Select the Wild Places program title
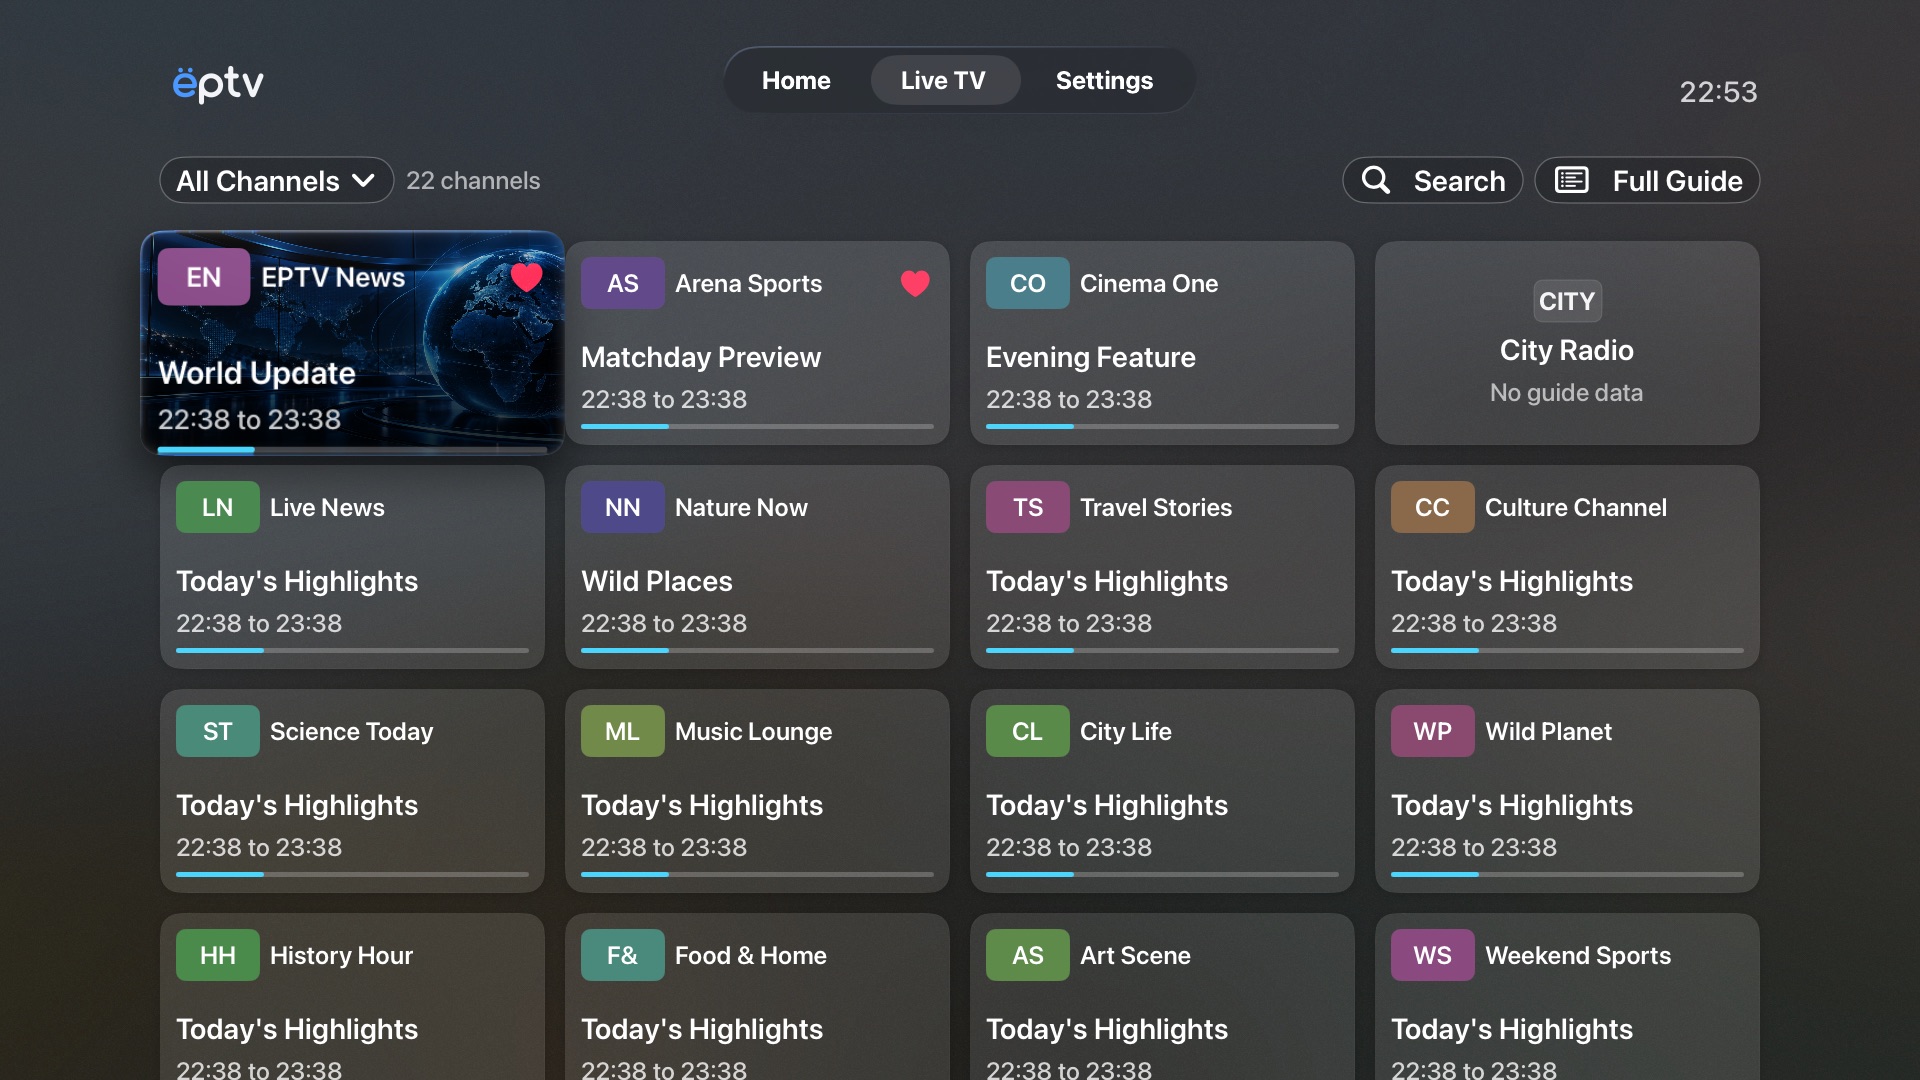 pyautogui.click(x=657, y=581)
